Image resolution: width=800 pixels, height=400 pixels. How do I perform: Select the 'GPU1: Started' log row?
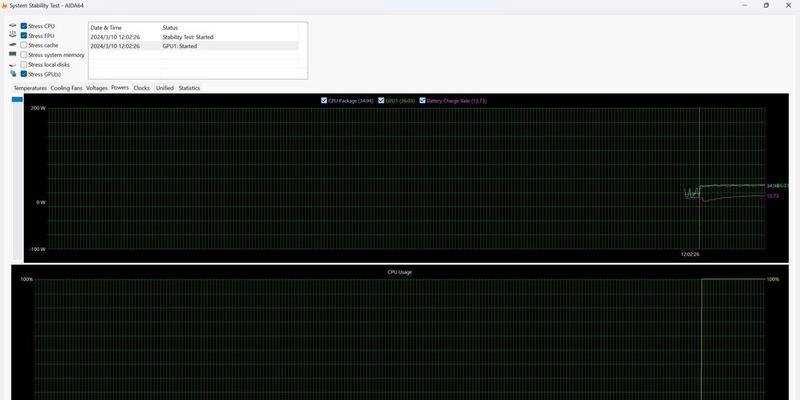(194, 46)
